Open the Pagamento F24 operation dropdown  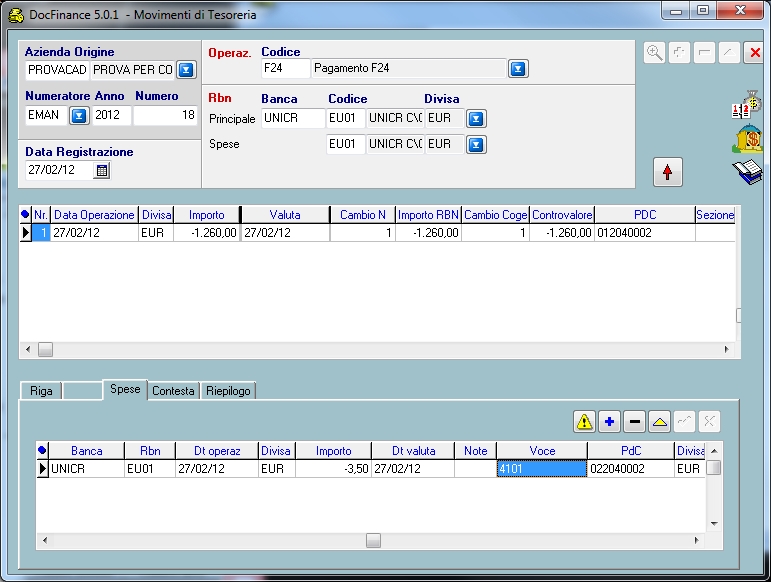coord(517,68)
